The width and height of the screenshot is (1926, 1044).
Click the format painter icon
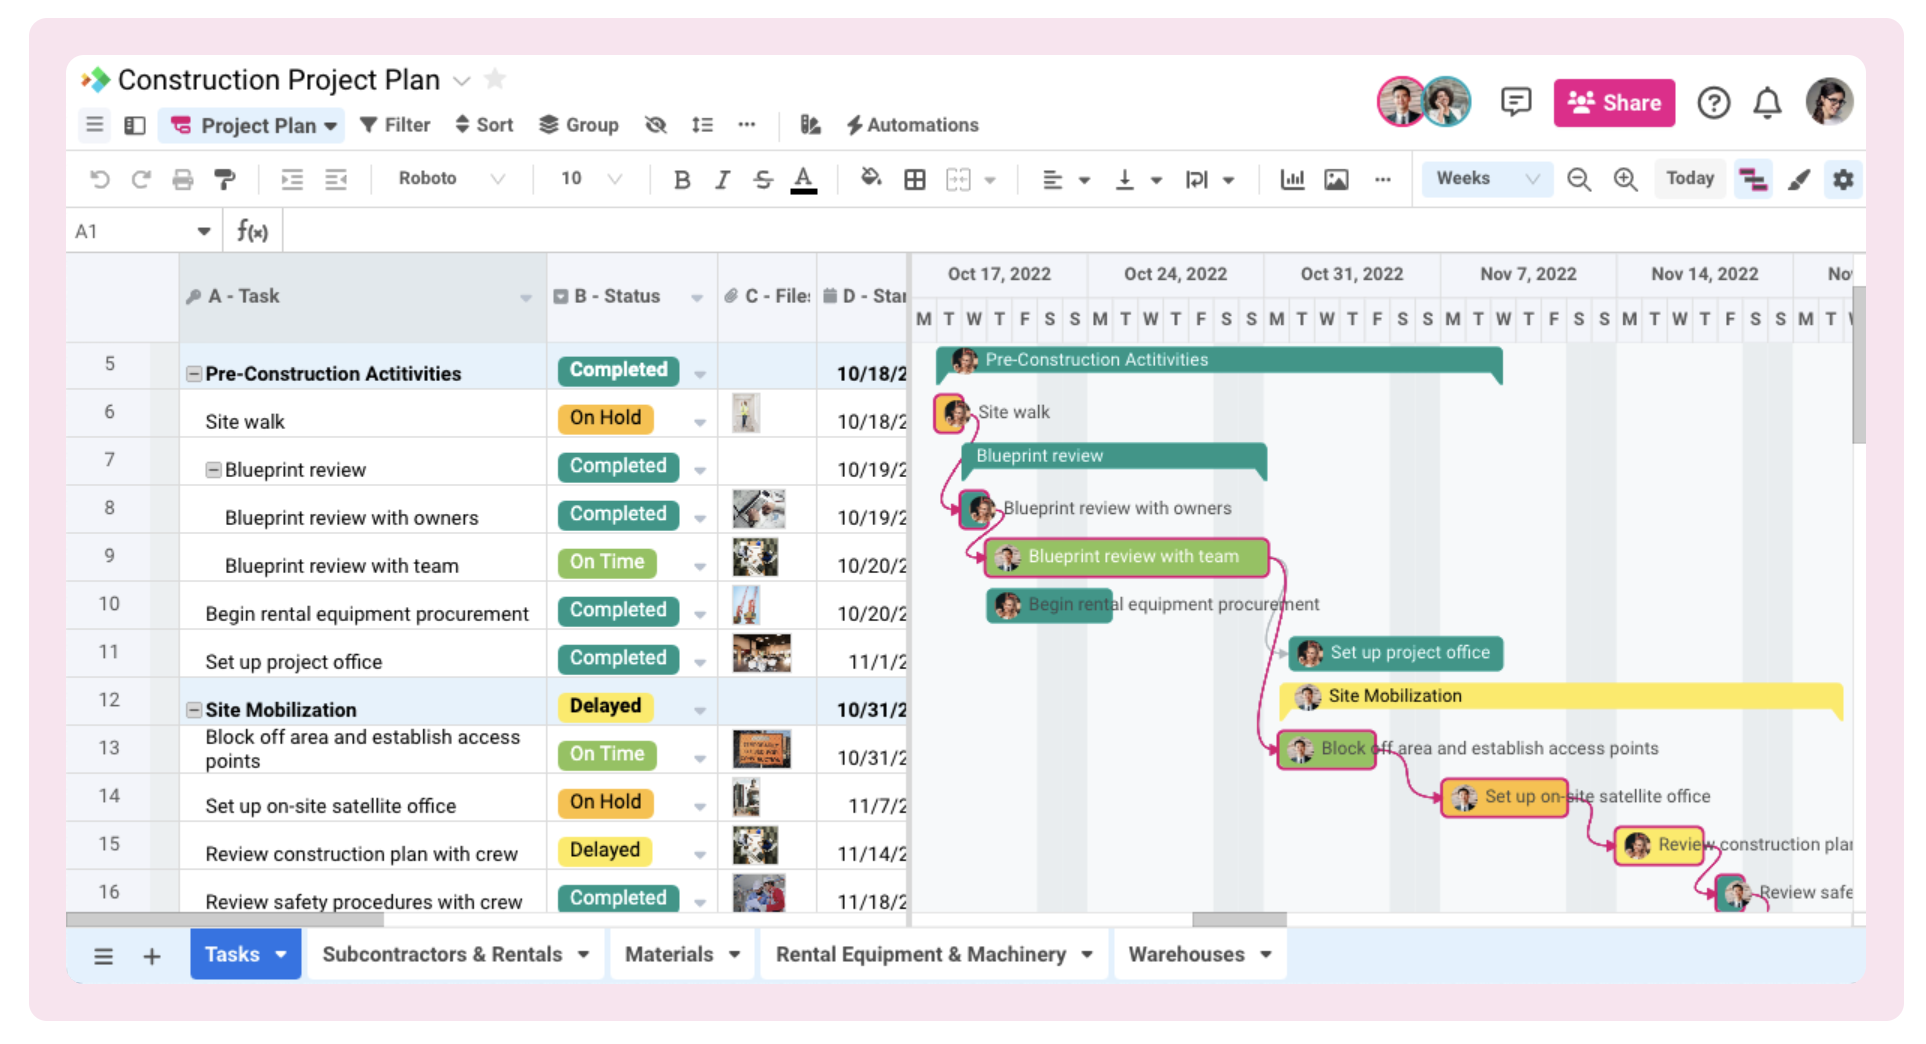point(225,179)
